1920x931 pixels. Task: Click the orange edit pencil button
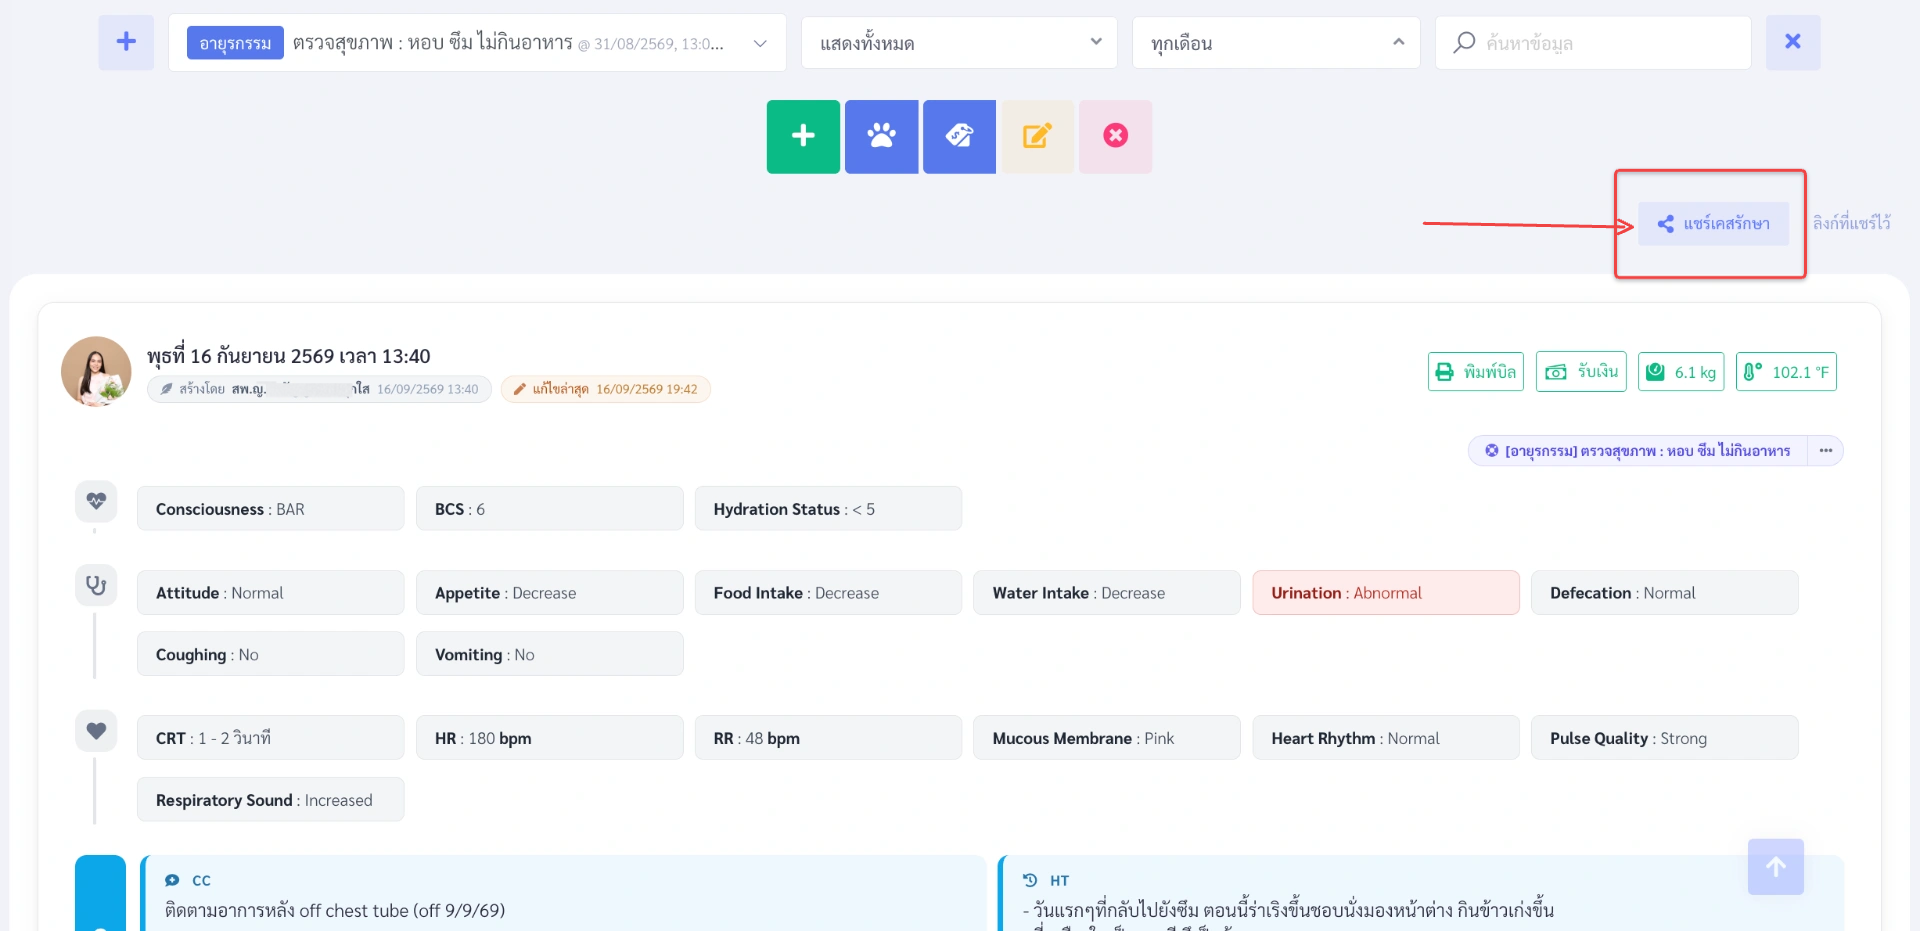1037,136
